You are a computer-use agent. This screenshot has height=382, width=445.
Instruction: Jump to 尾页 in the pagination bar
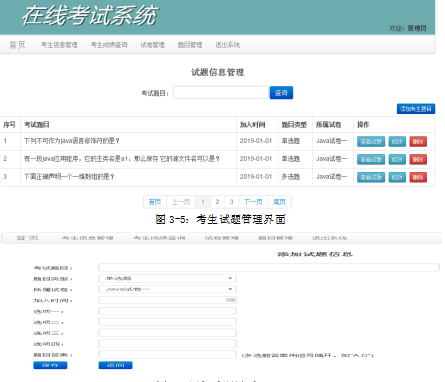279,202
